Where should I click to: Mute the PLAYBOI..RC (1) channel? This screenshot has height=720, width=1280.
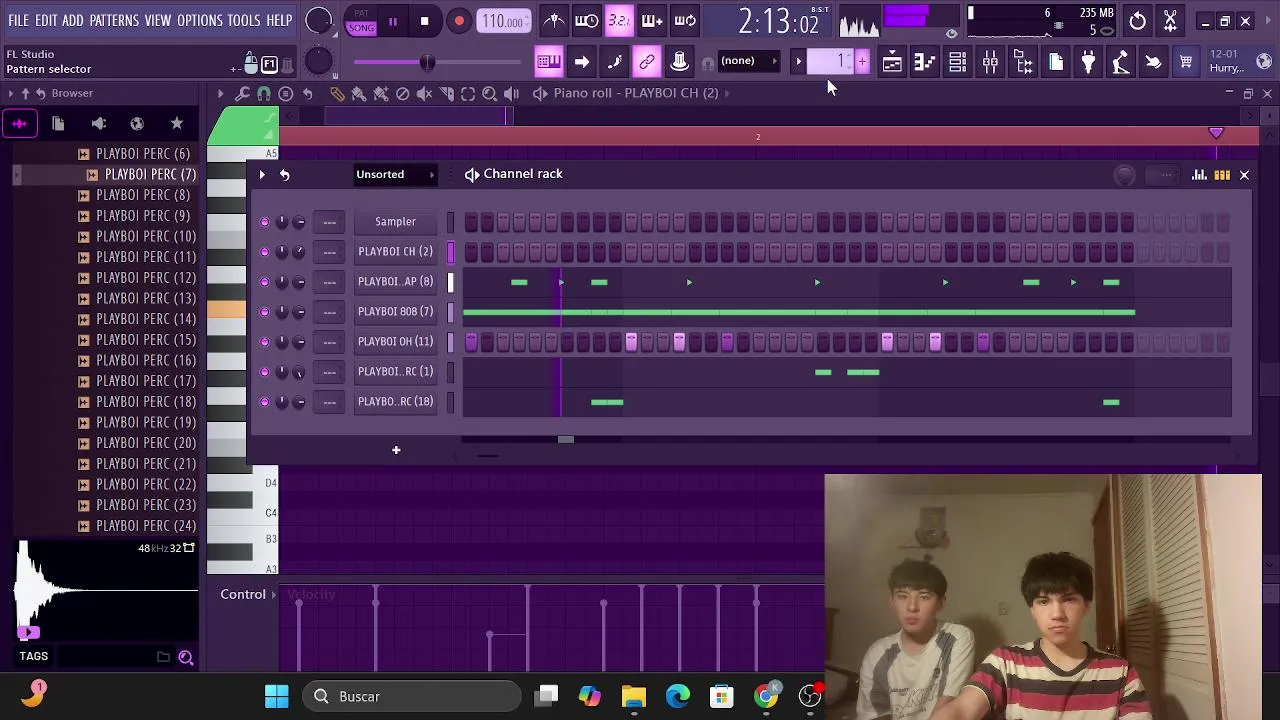point(264,372)
